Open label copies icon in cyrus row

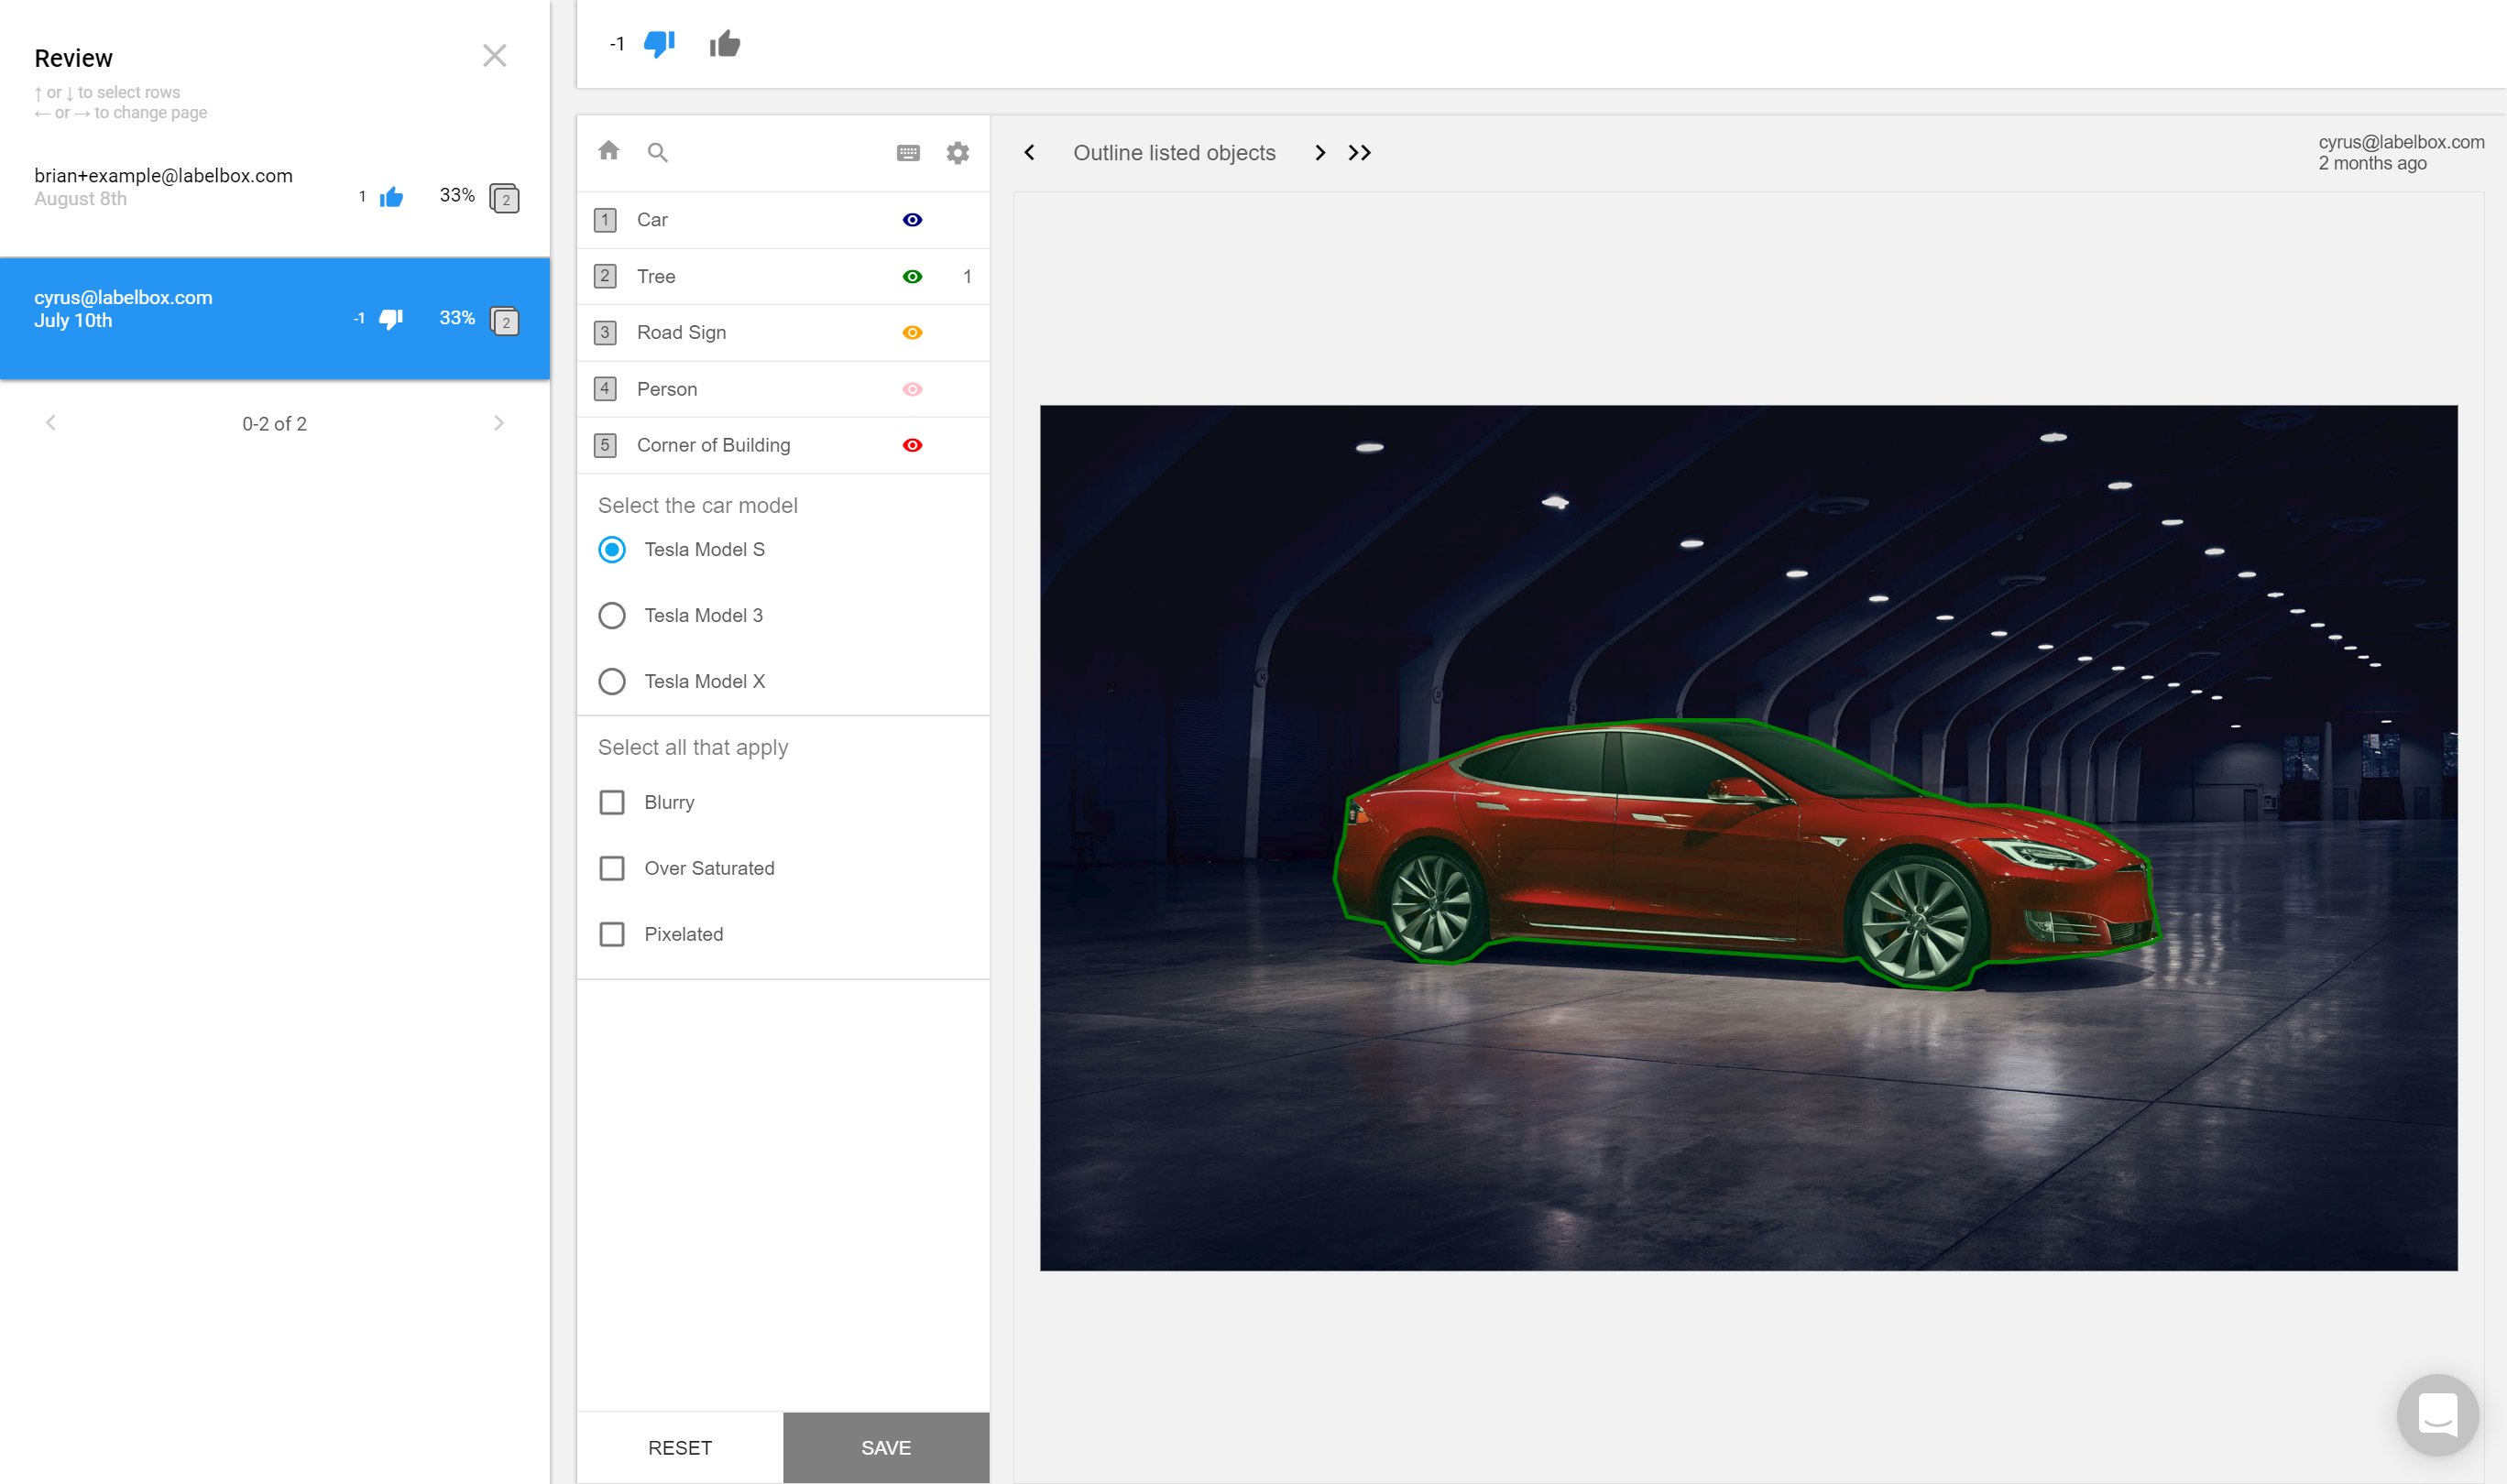pos(504,321)
